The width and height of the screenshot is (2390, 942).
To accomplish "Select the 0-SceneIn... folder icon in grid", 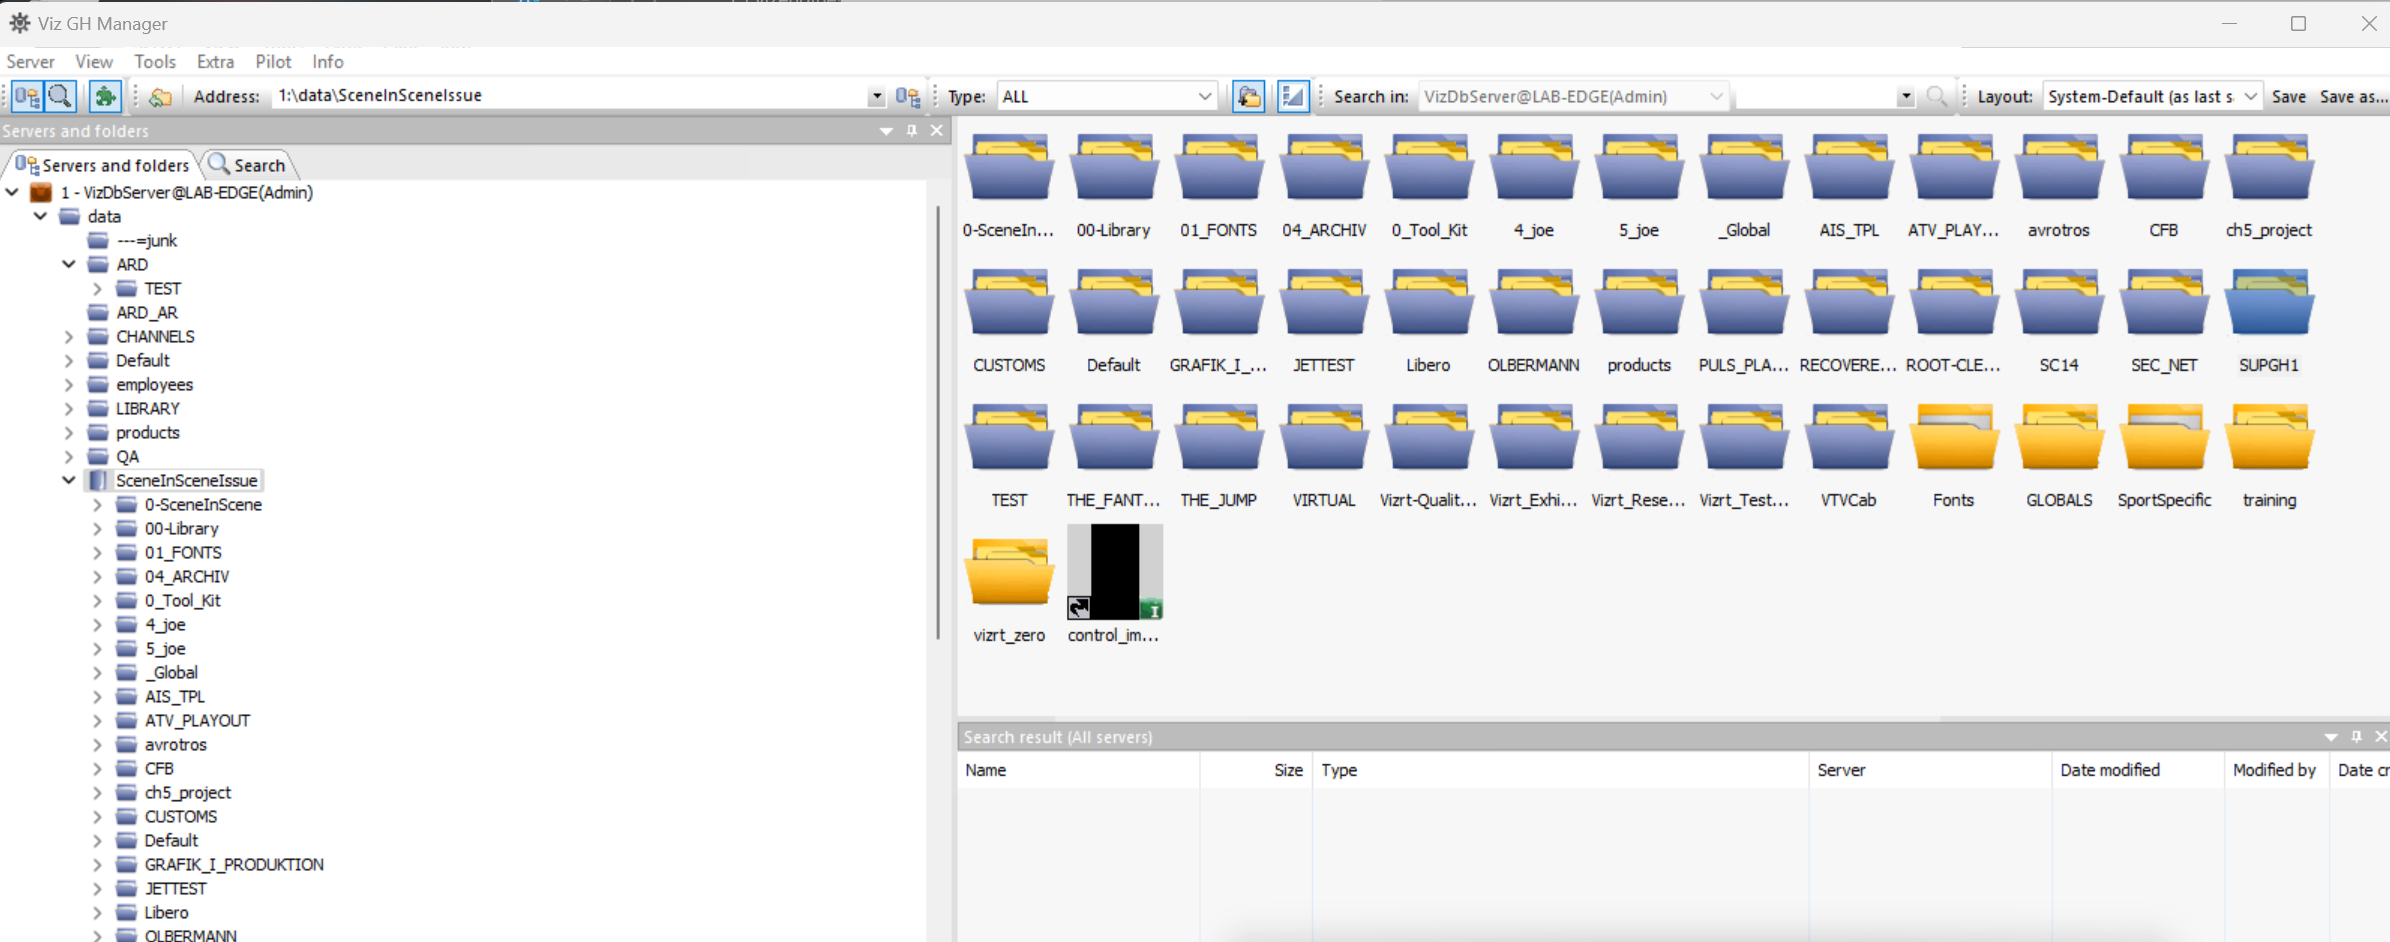I will (x=1008, y=169).
